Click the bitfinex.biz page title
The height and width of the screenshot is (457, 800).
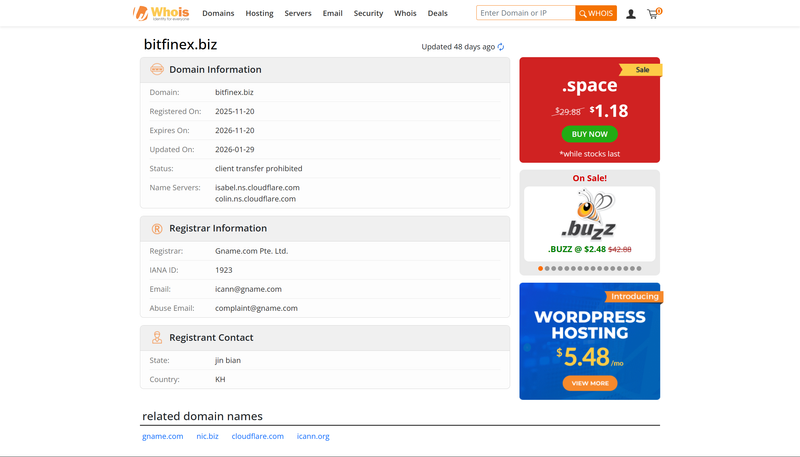[181, 45]
